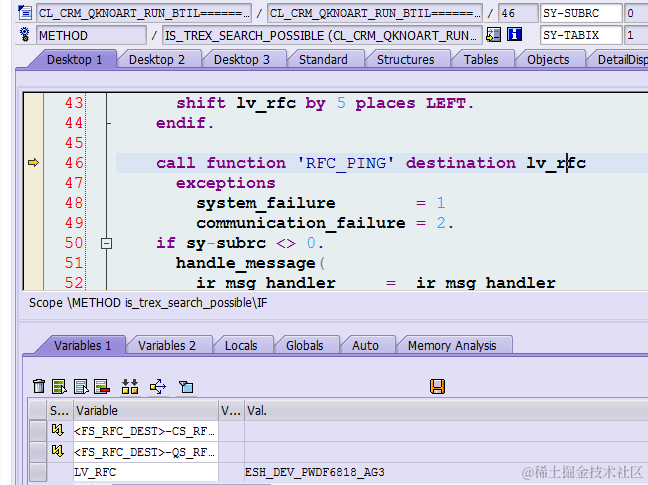Click the red minus list icon in the variables toolbar

click(102, 387)
